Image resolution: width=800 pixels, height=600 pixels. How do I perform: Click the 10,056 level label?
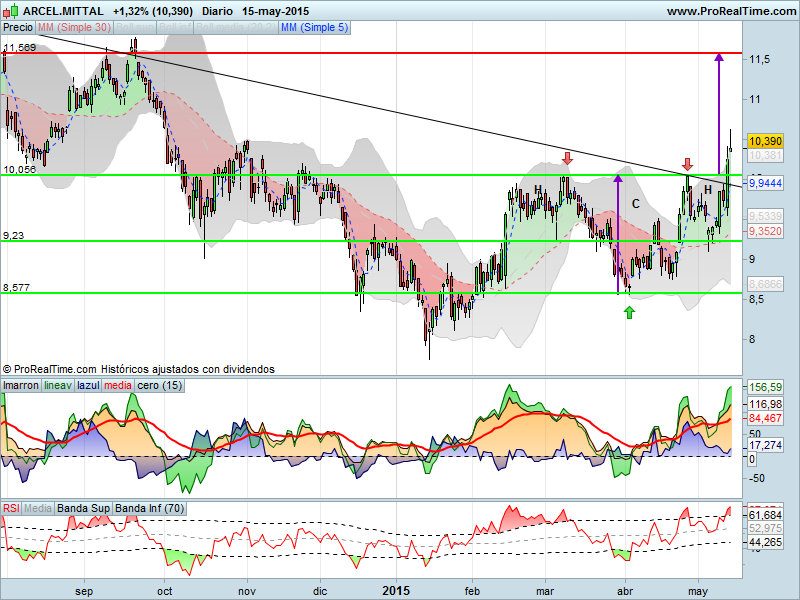[x=19, y=169]
